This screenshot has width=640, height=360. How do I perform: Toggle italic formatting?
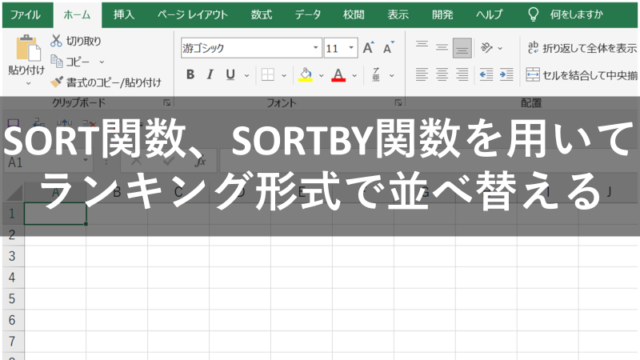(x=210, y=75)
